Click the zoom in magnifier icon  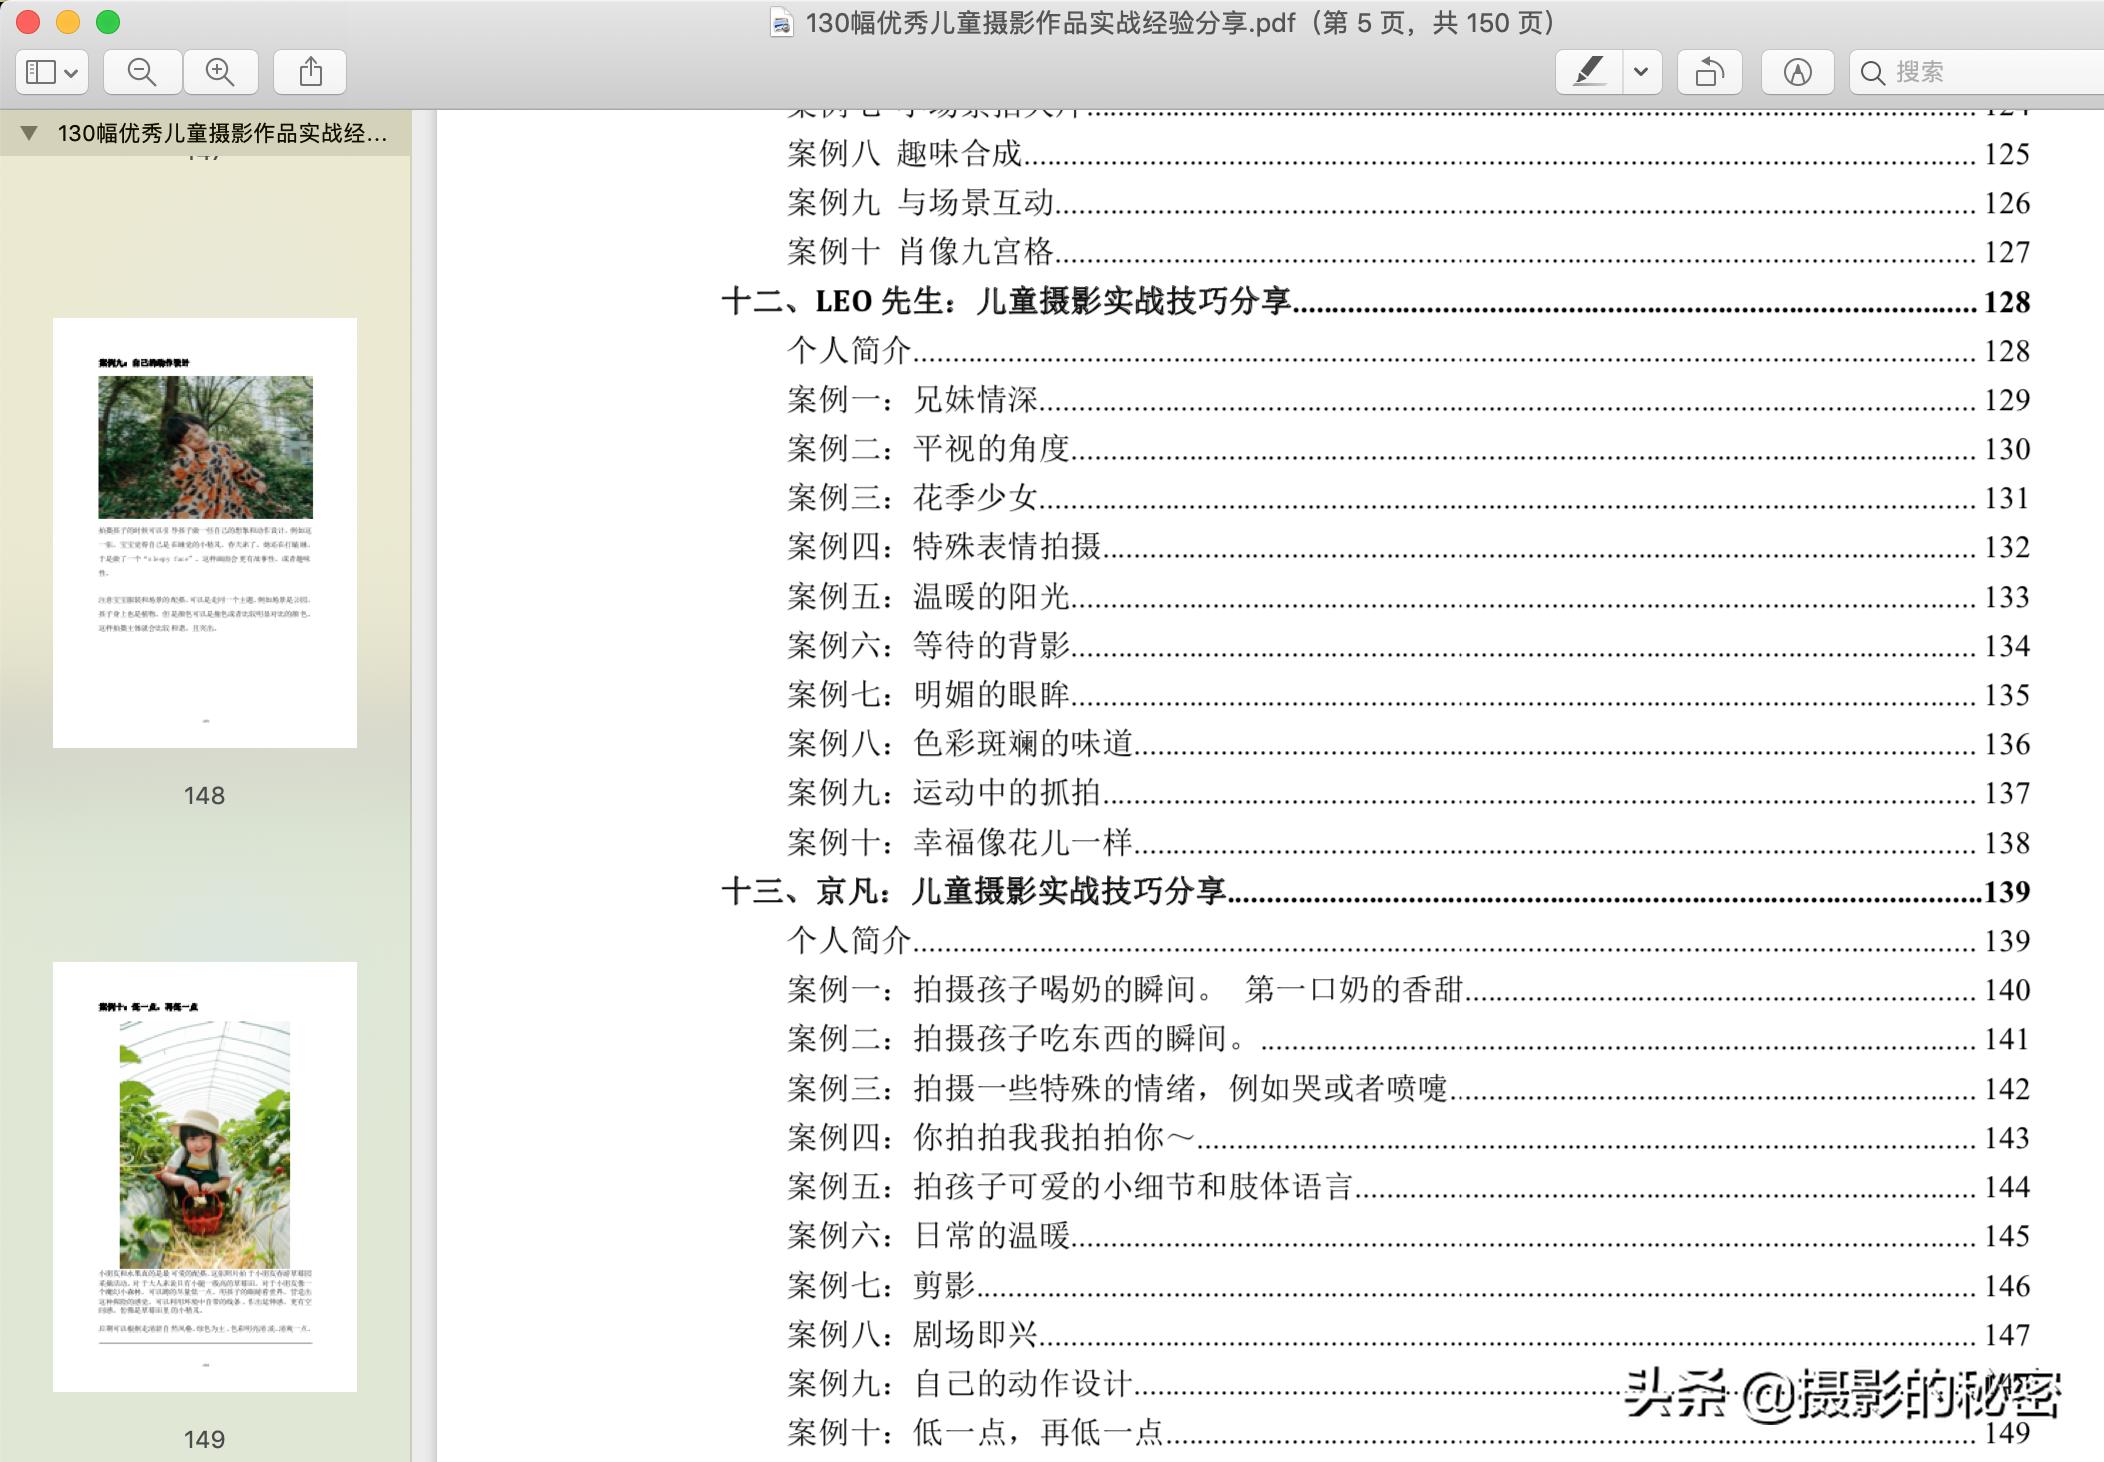tap(219, 72)
